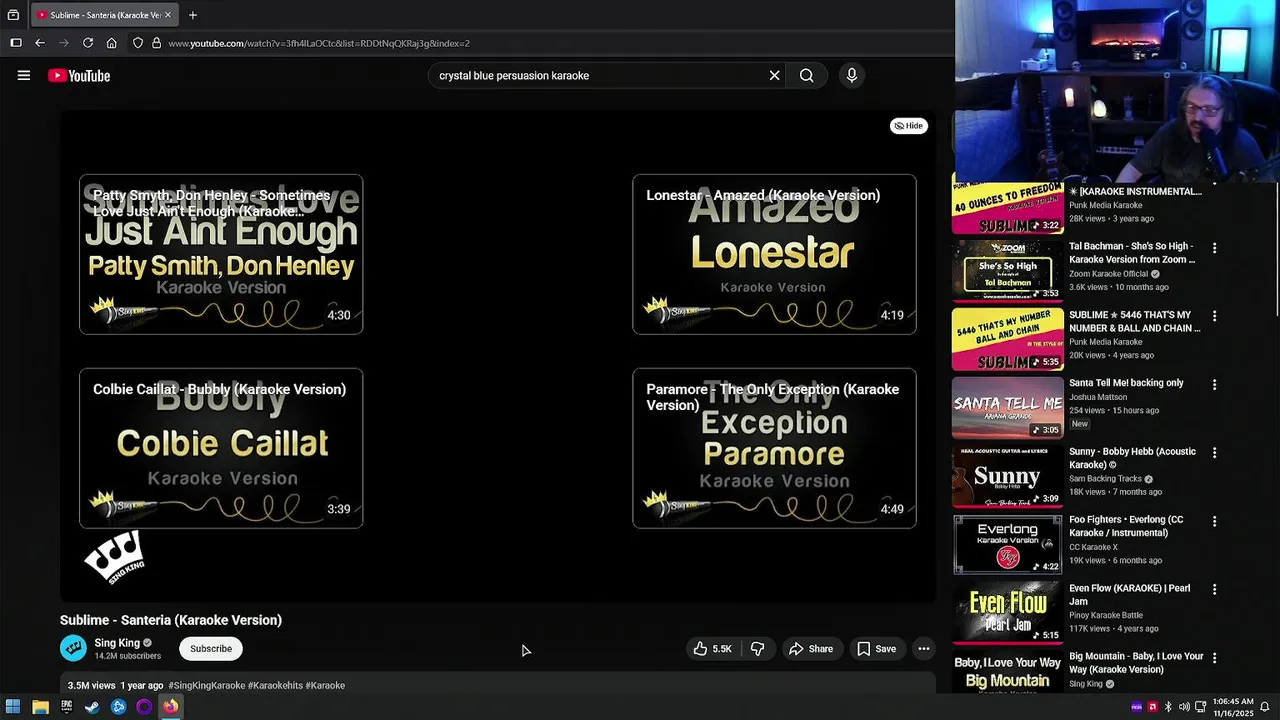Go to the YouTube home logo
The width and height of the screenshot is (1280, 720).
pos(78,76)
